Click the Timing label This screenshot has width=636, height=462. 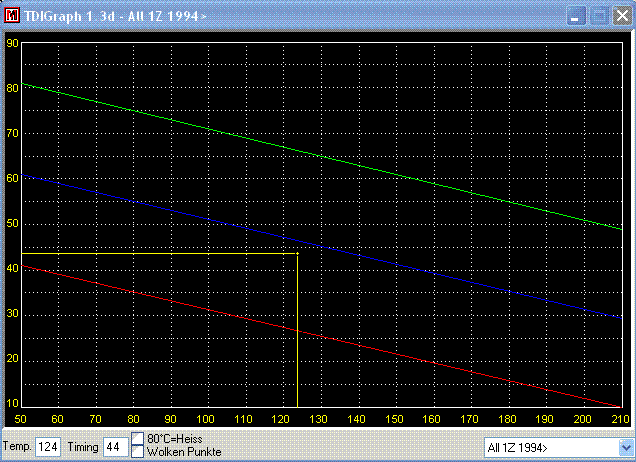[x=83, y=447]
